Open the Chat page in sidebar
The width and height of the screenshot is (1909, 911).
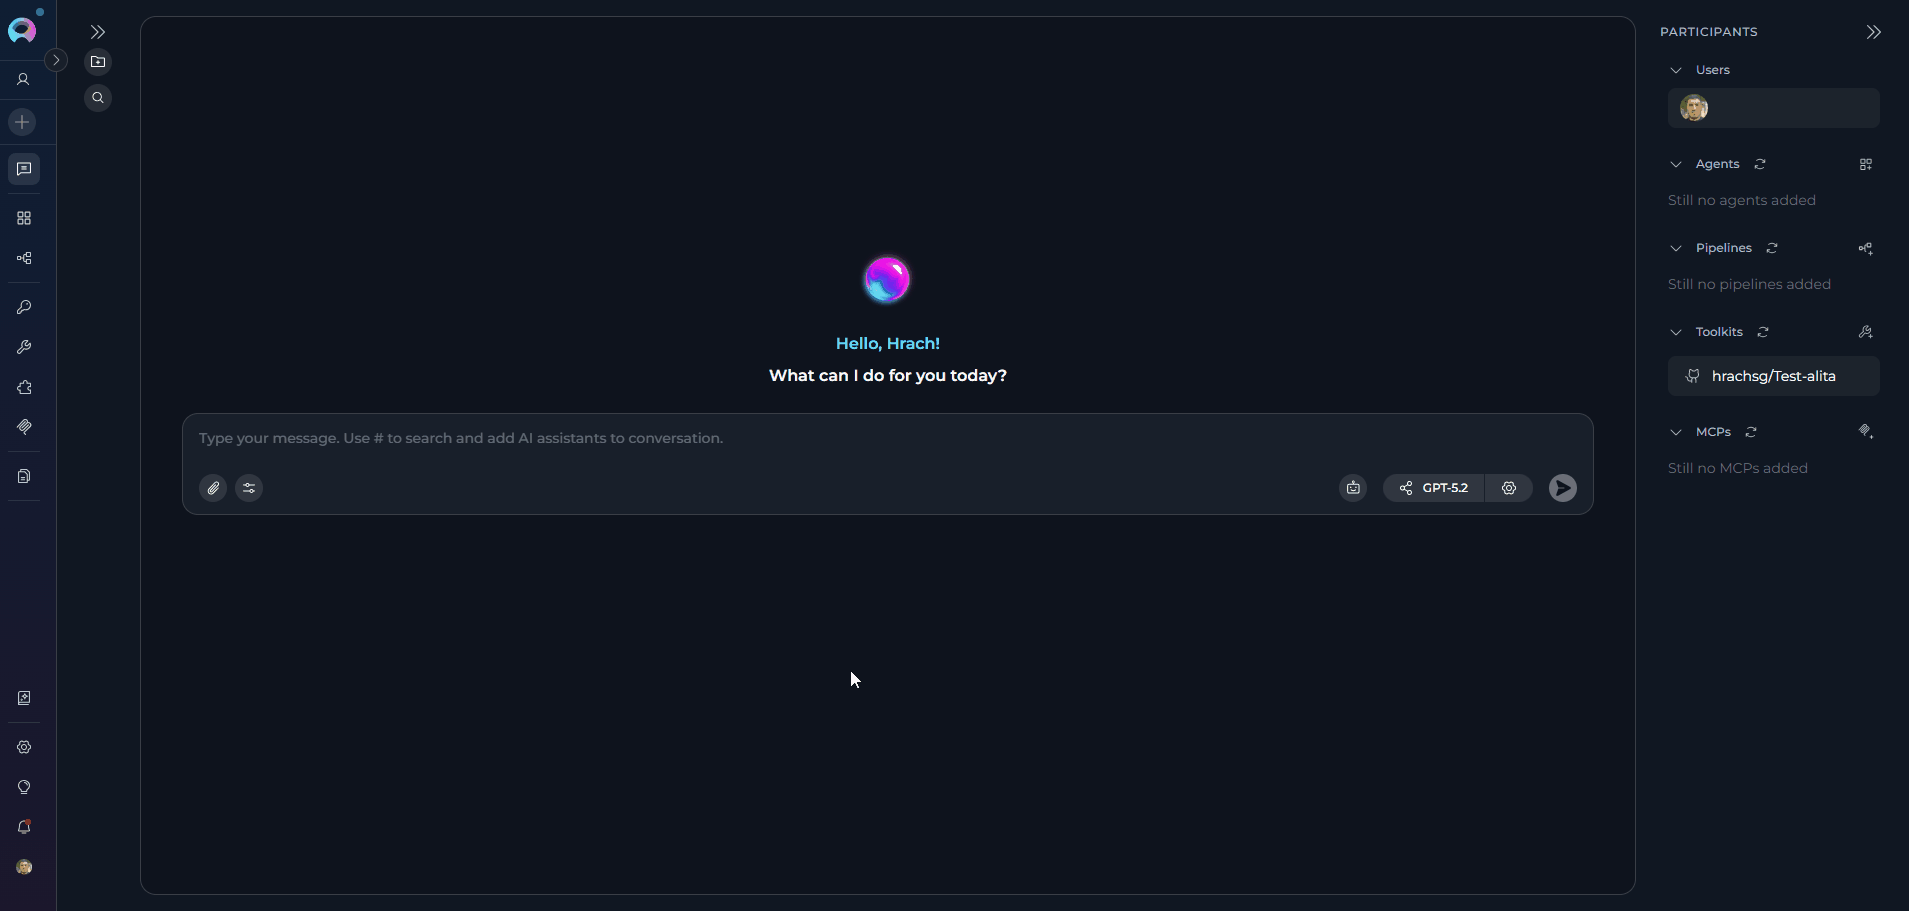tap(24, 169)
